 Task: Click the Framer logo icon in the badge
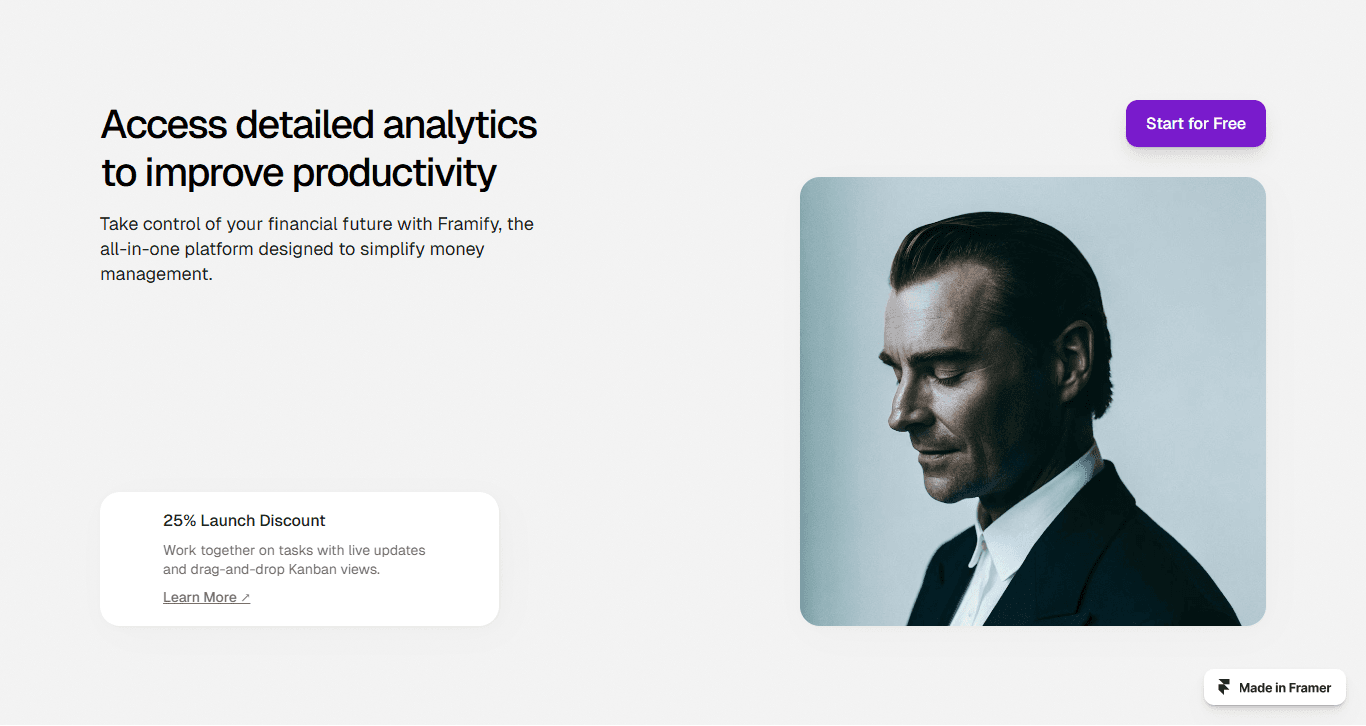pyautogui.click(x=1224, y=687)
